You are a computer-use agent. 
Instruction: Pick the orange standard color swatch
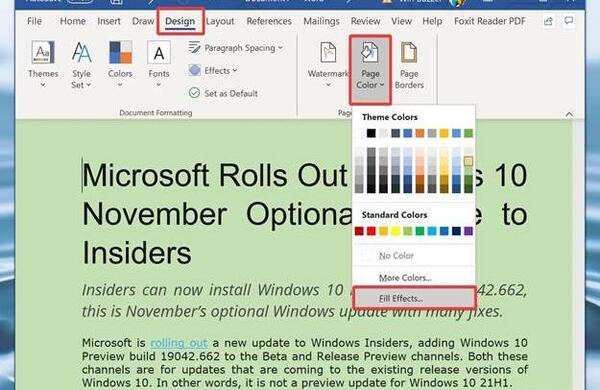tap(383, 231)
